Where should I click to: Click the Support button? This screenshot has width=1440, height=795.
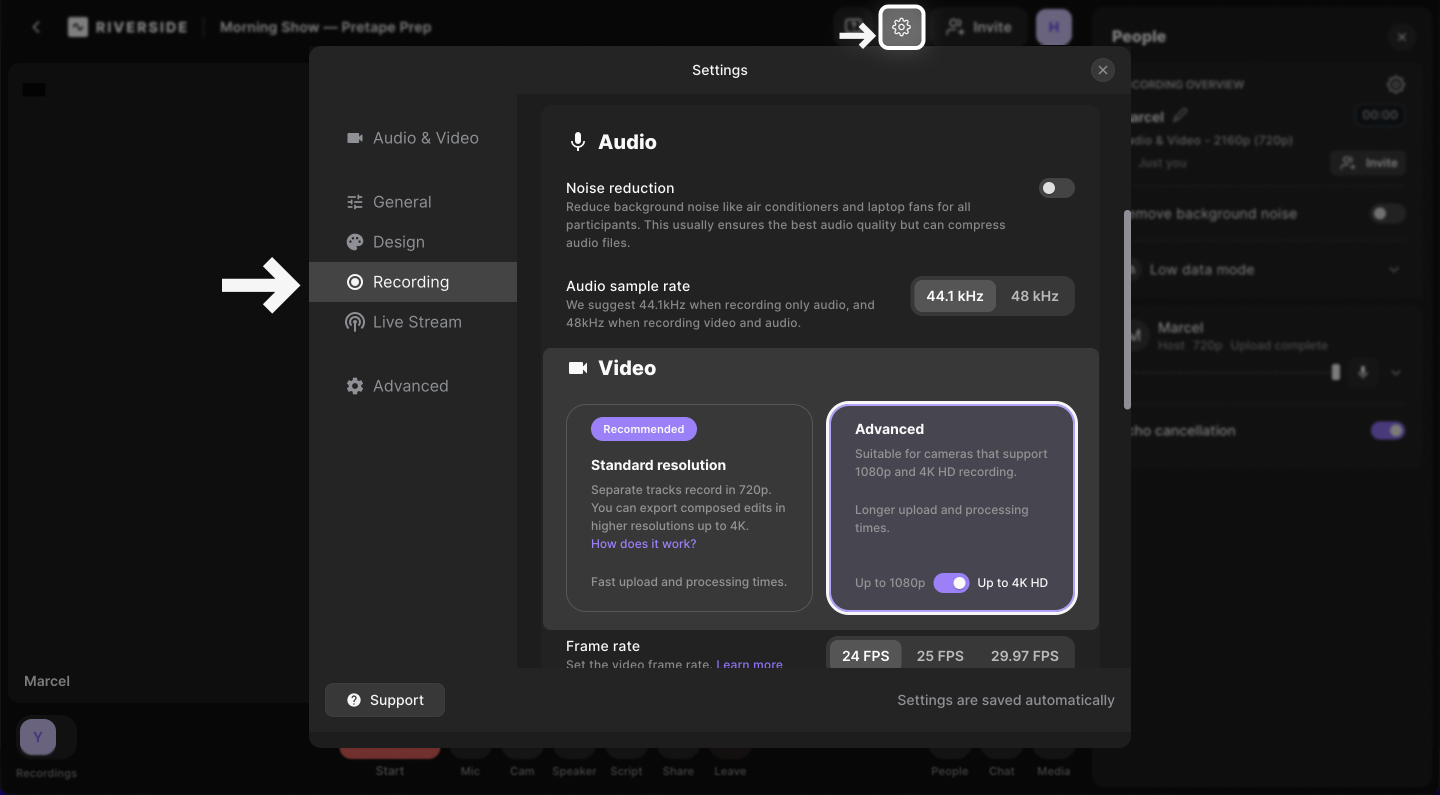click(385, 700)
